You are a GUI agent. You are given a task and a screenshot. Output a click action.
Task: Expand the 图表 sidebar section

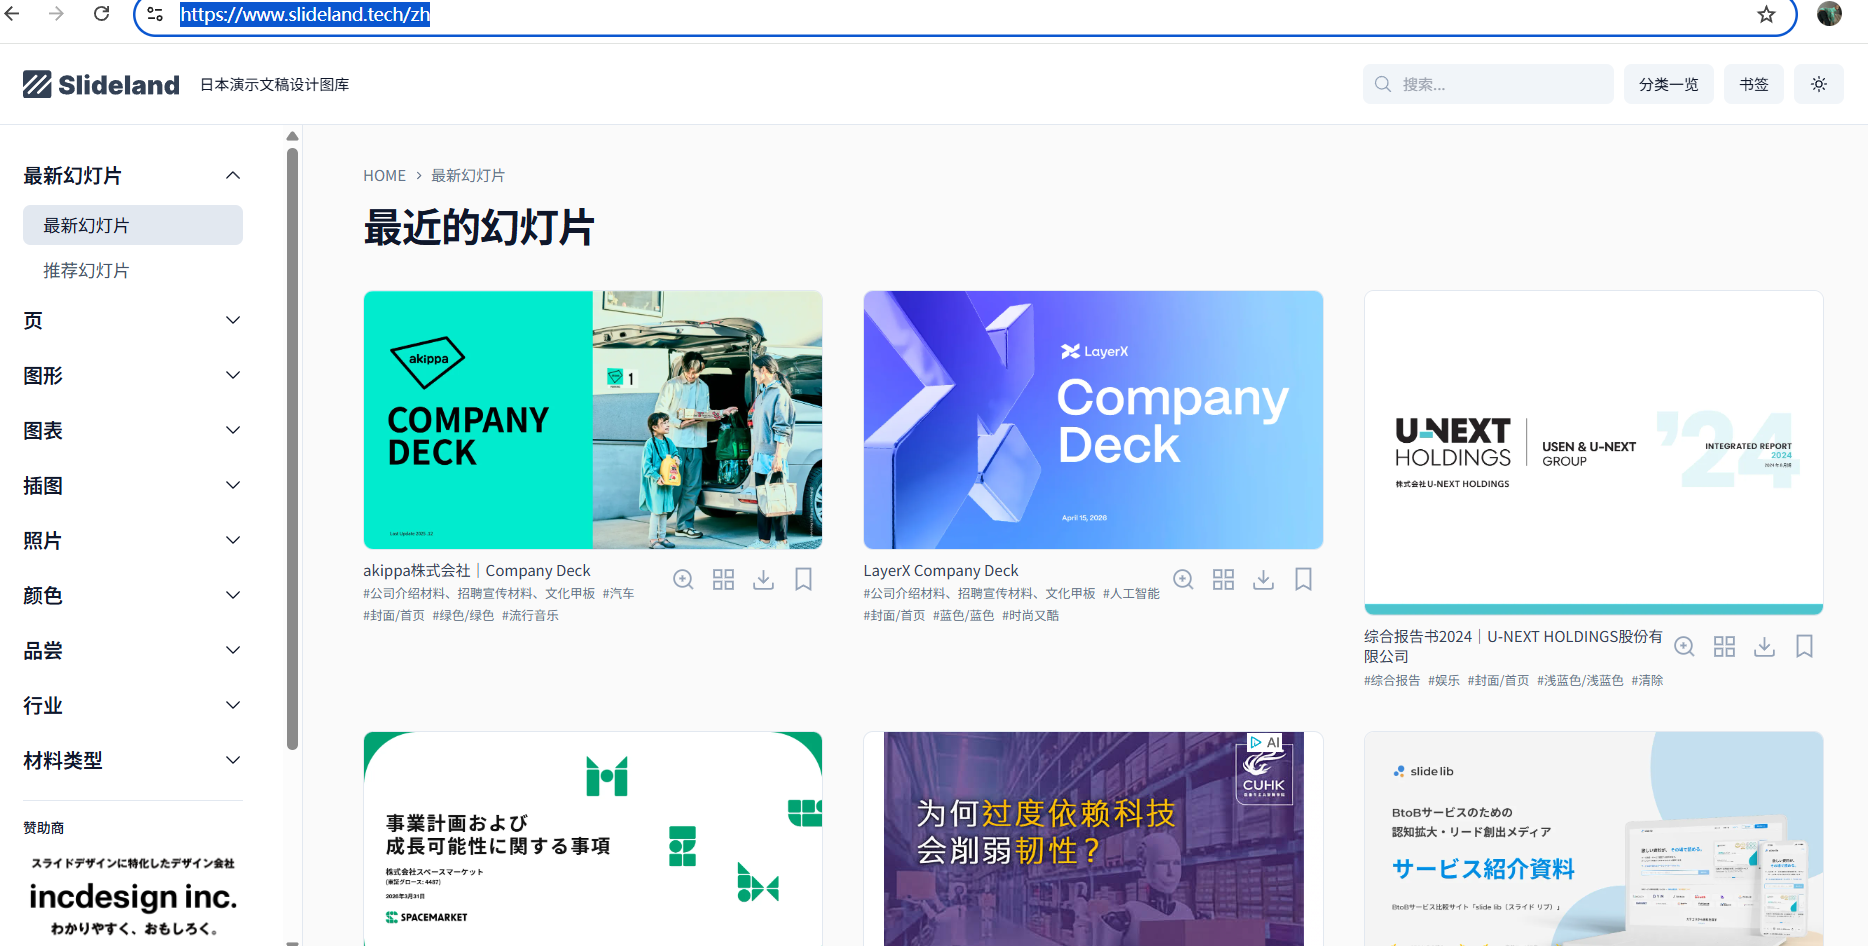(x=233, y=431)
